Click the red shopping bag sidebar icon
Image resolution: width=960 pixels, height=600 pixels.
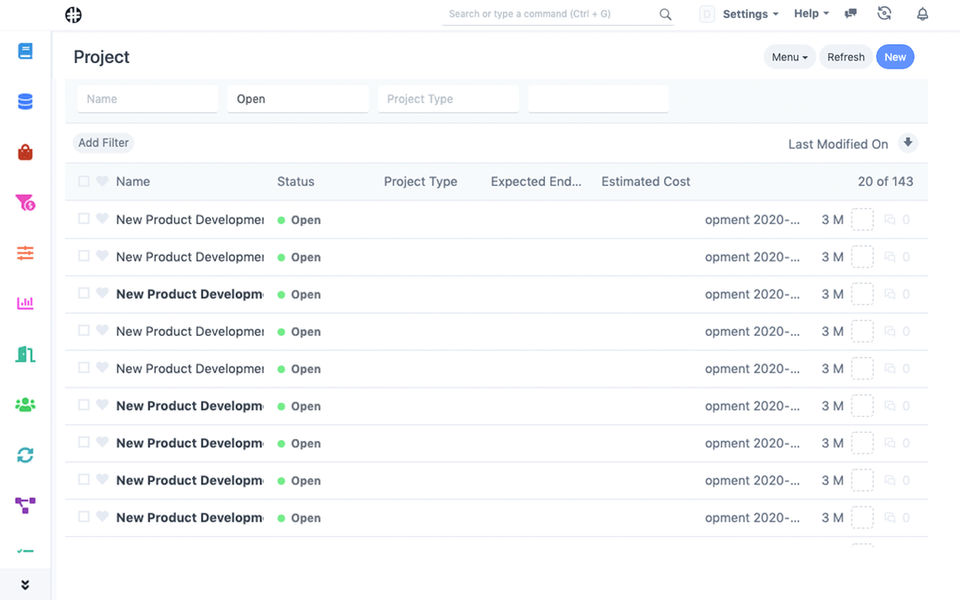pos(25,152)
